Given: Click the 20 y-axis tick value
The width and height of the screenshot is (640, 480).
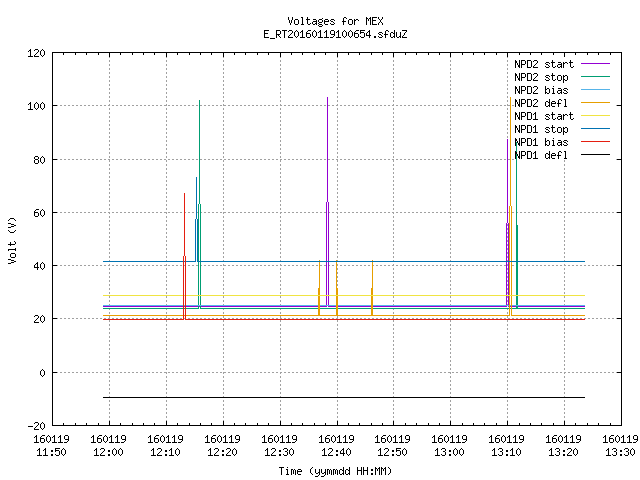Looking at the screenshot, I should (39, 319).
